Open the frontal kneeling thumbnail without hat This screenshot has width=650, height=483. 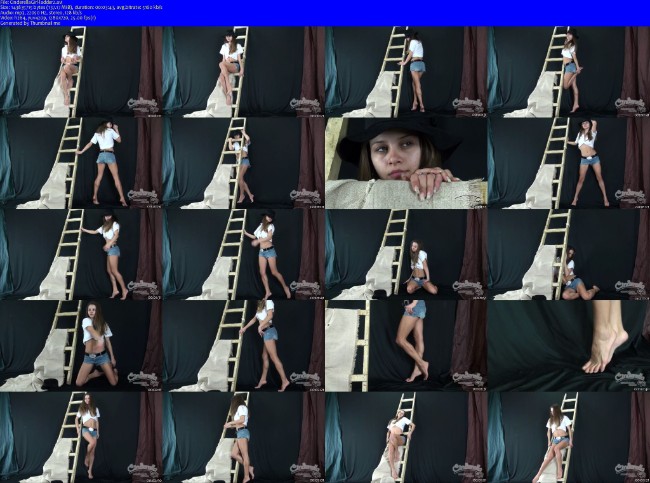tap(81, 346)
